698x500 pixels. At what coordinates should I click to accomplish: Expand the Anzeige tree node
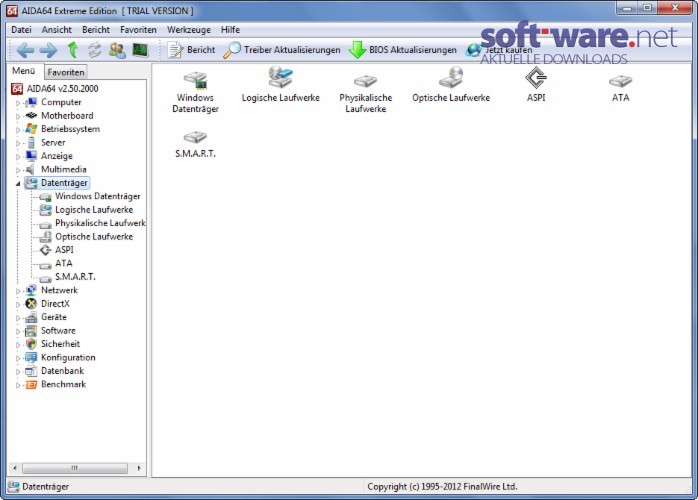pyautogui.click(x=18, y=157)
